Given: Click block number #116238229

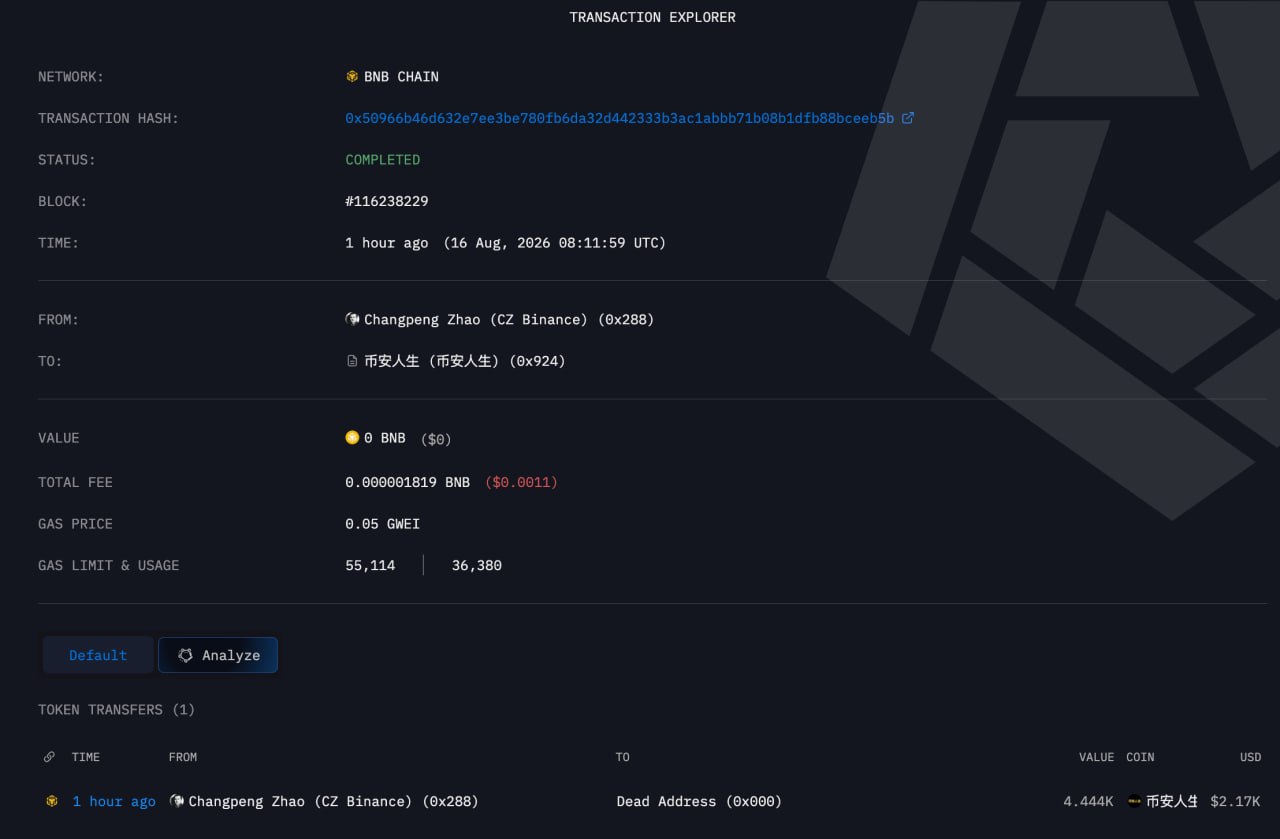Looking at the screenshot, I should (387, 201).
